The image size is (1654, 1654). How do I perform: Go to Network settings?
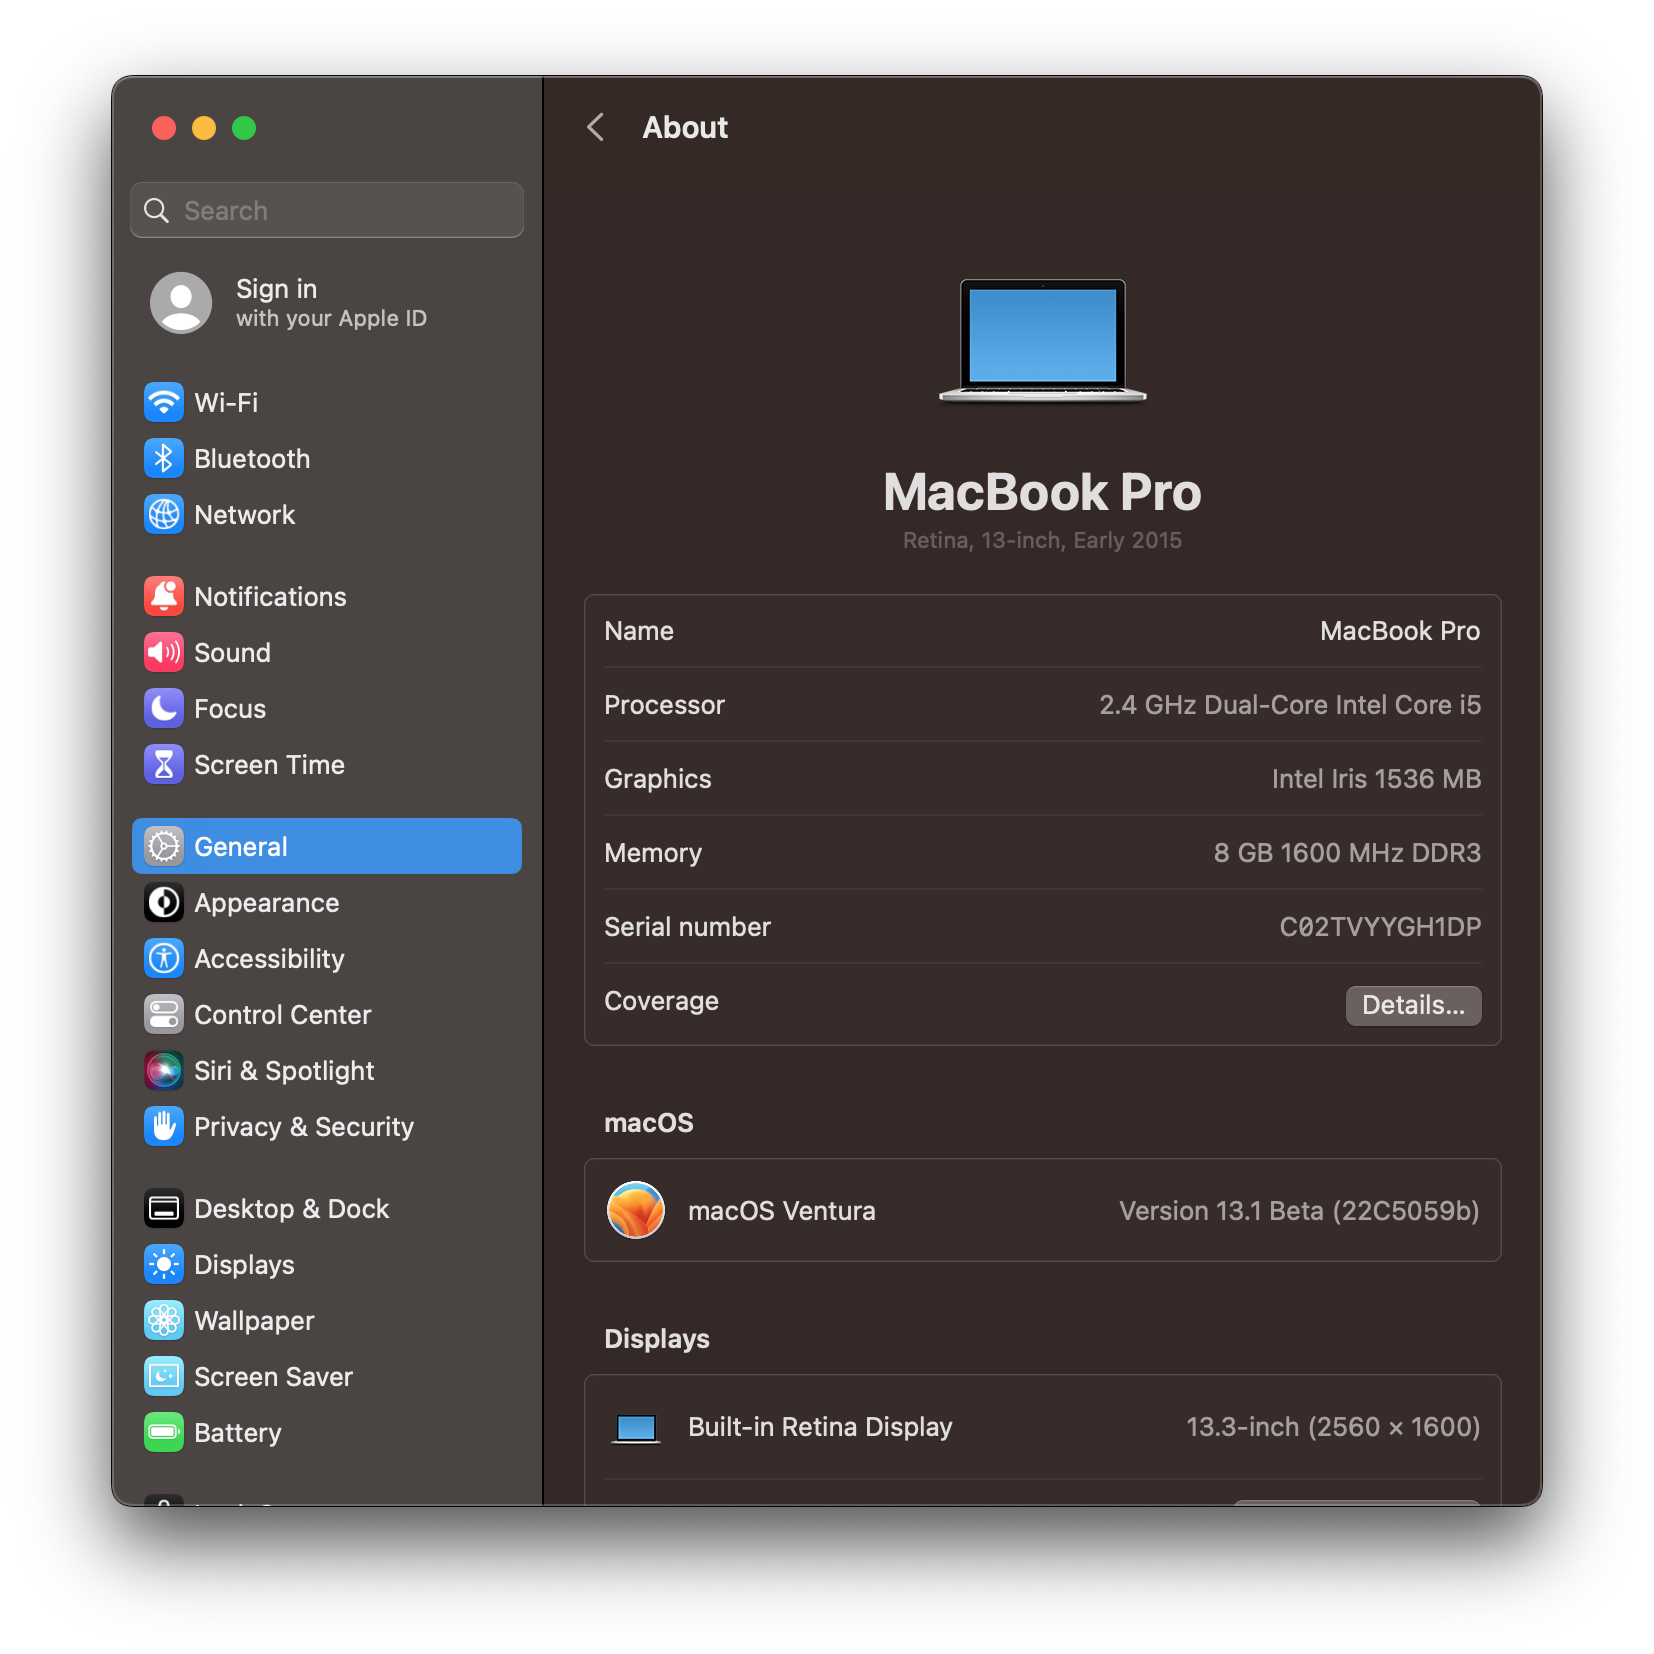point(327,515)
